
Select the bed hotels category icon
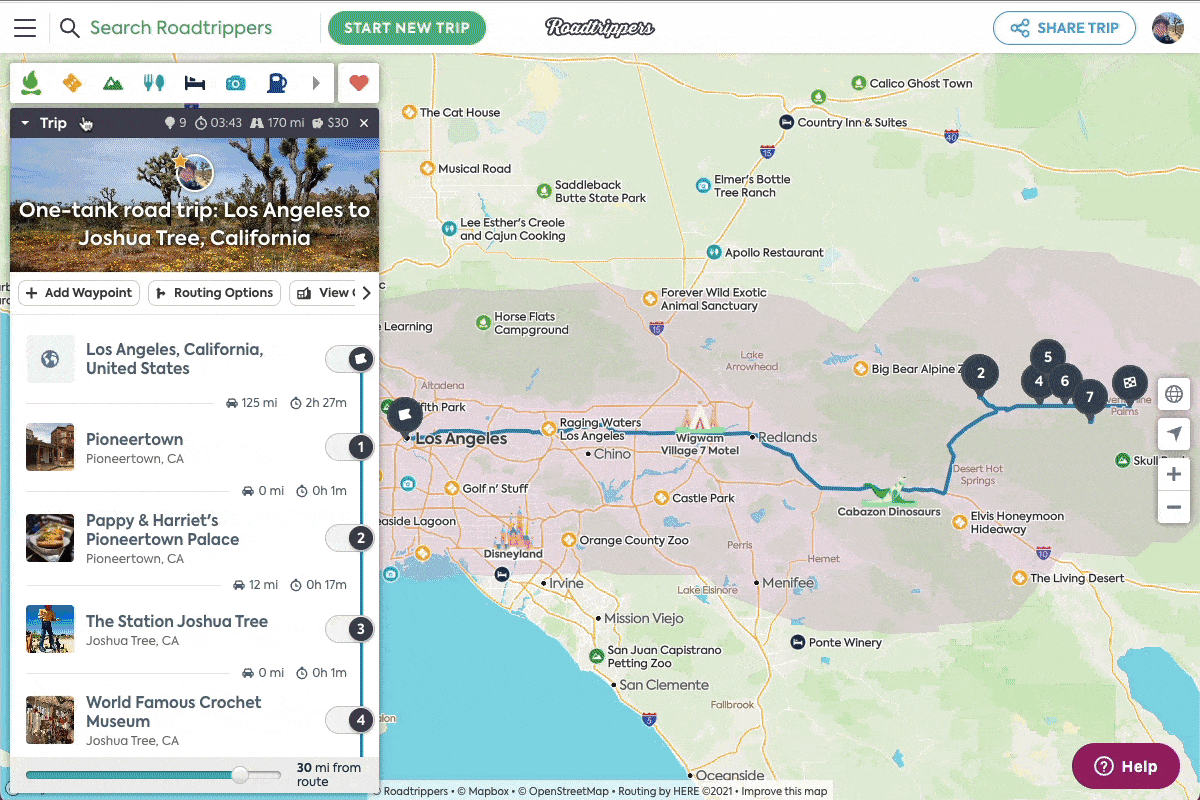point(194,83)
